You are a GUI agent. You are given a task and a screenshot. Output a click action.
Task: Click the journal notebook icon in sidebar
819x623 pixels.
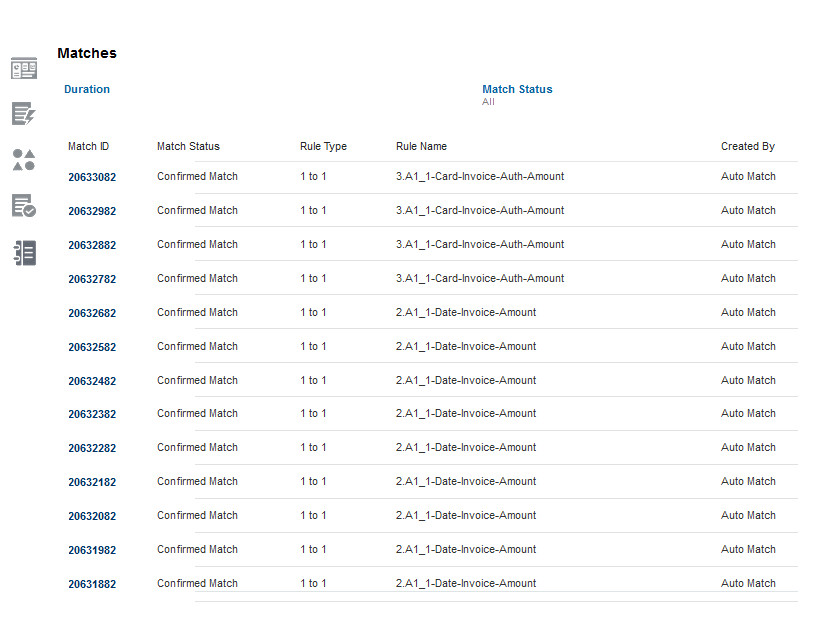[x=24, y=252]
